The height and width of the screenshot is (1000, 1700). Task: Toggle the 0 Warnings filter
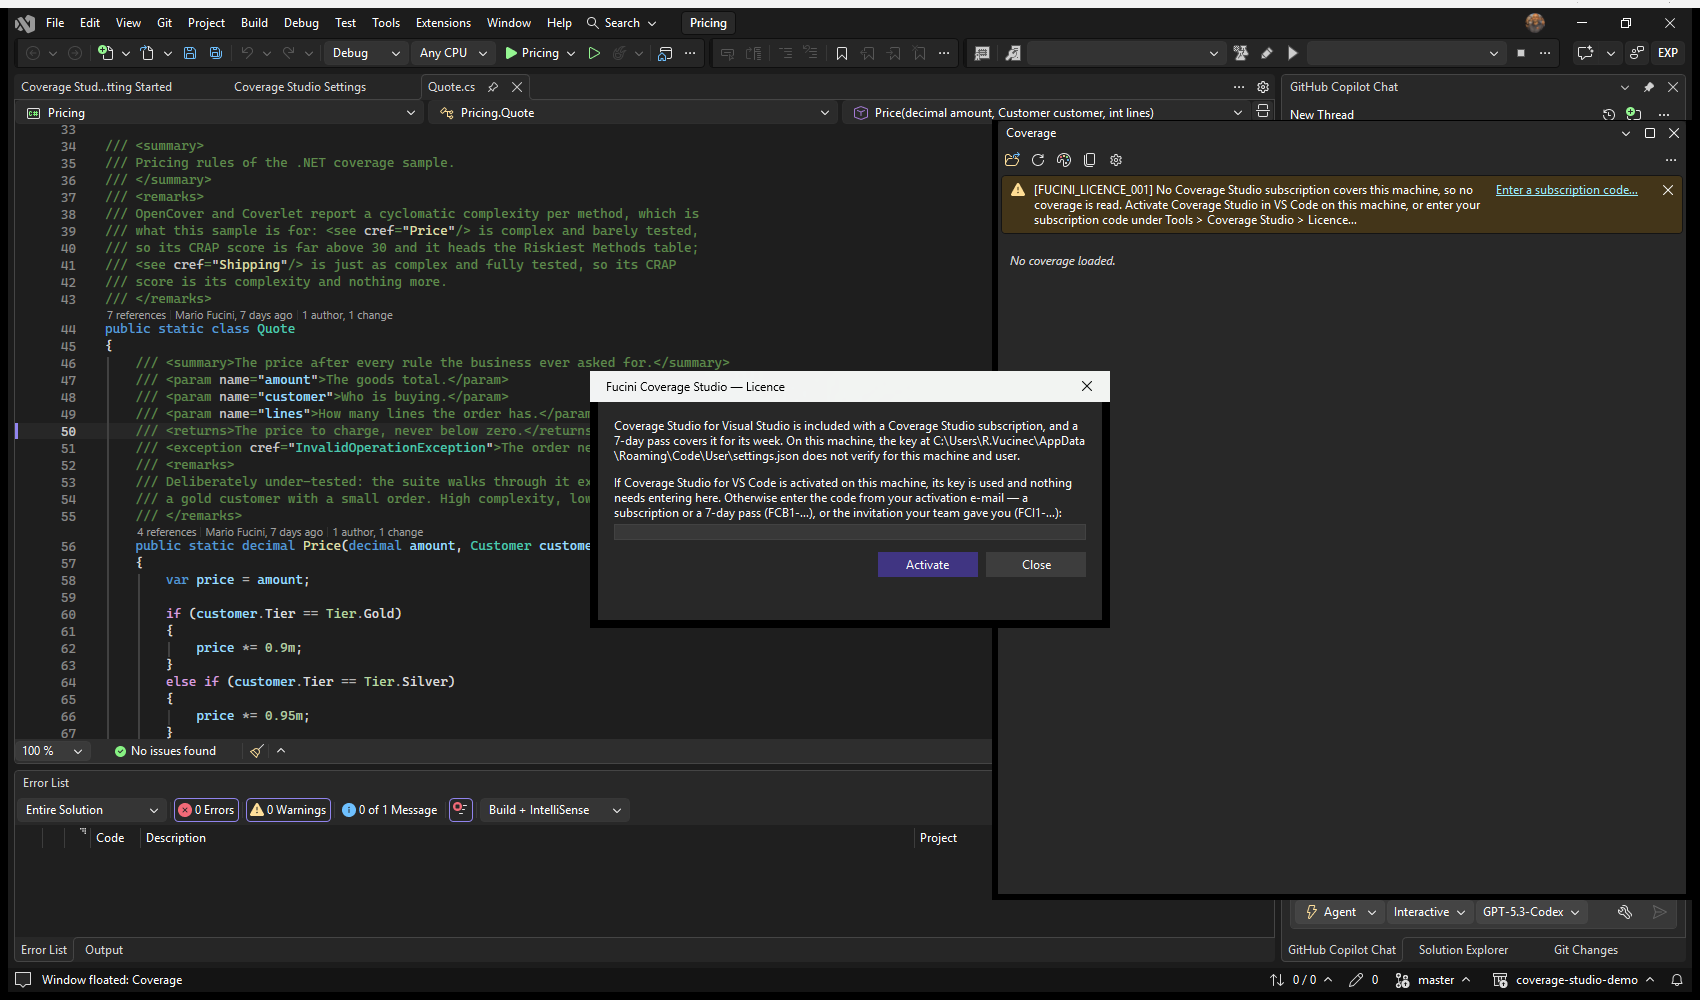coord(288,810)
